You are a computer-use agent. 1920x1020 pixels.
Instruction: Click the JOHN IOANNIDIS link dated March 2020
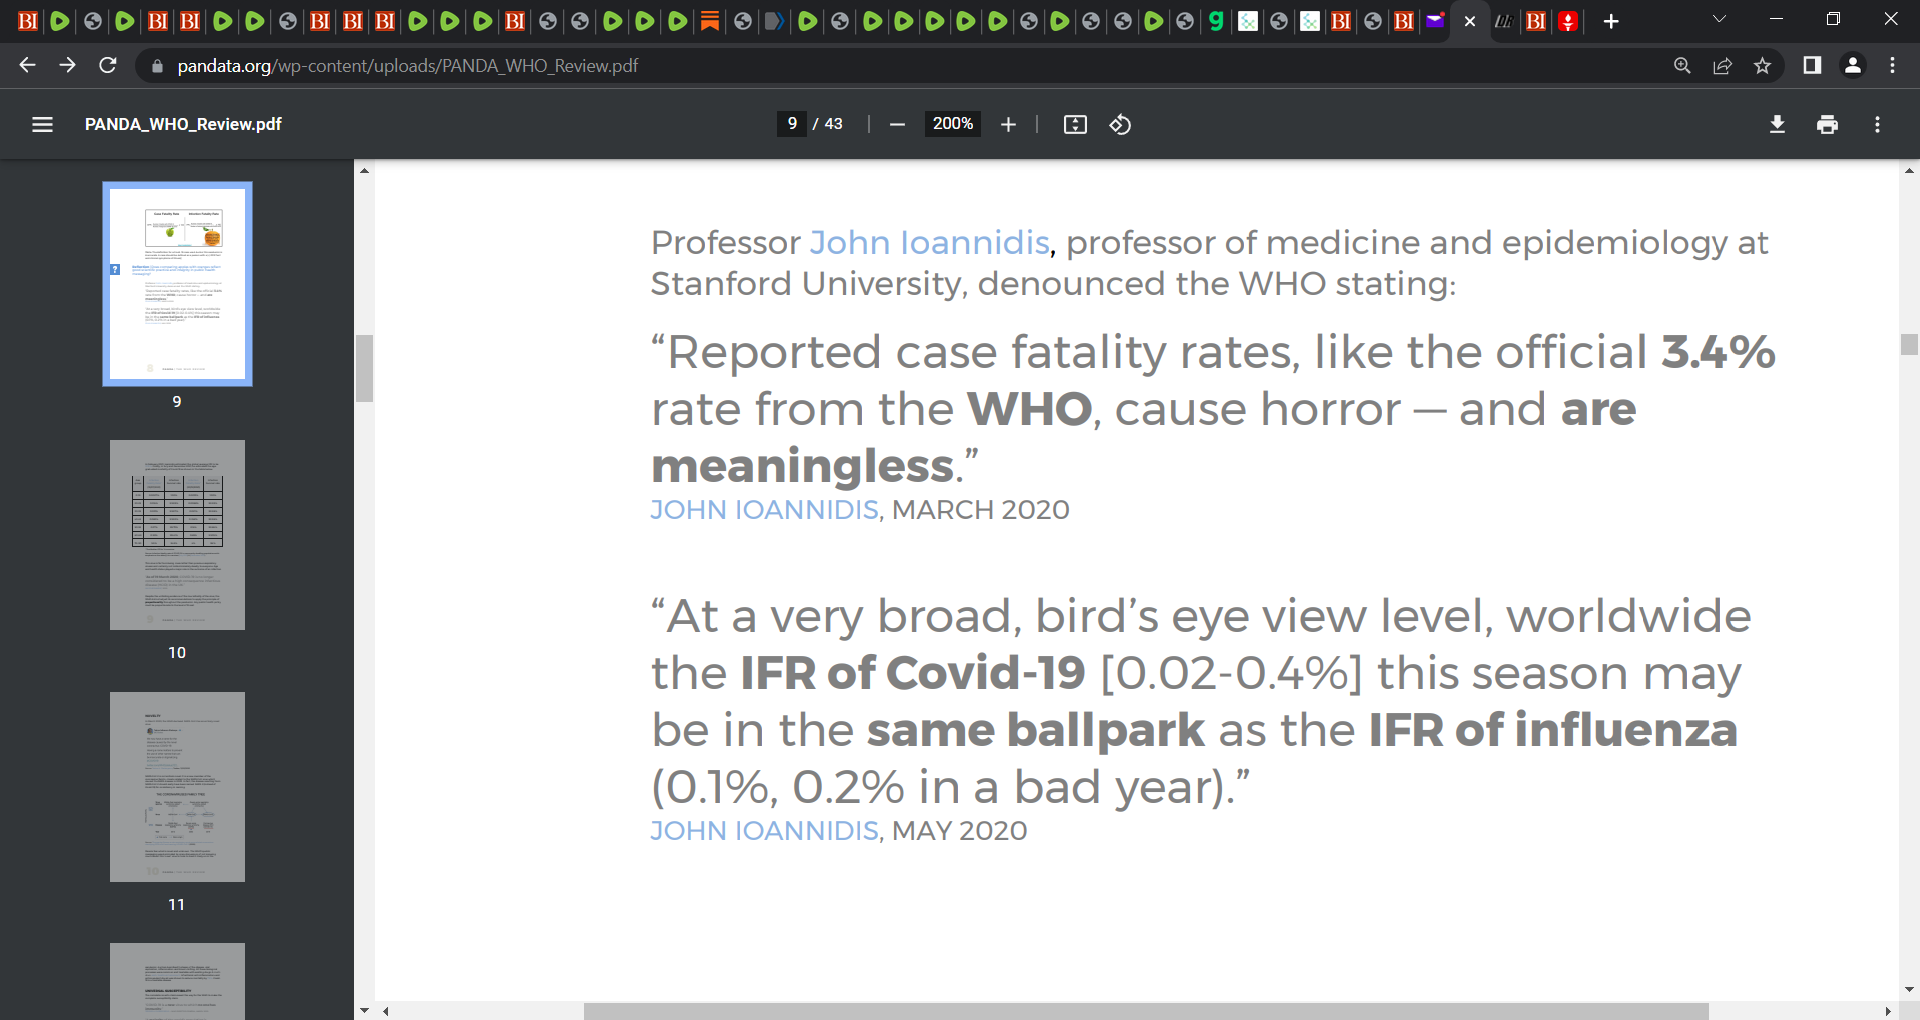point(764,510)
